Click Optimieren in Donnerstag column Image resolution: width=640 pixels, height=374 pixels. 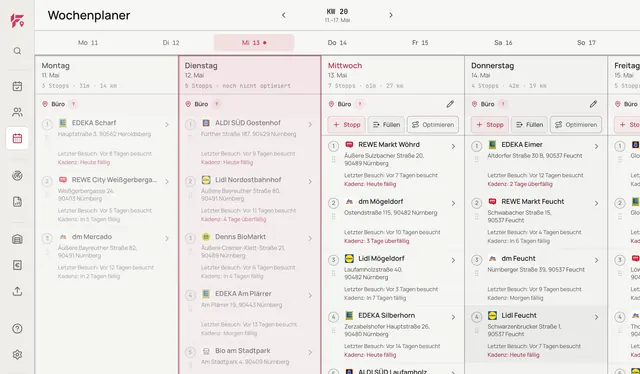(x=576, y=125)
